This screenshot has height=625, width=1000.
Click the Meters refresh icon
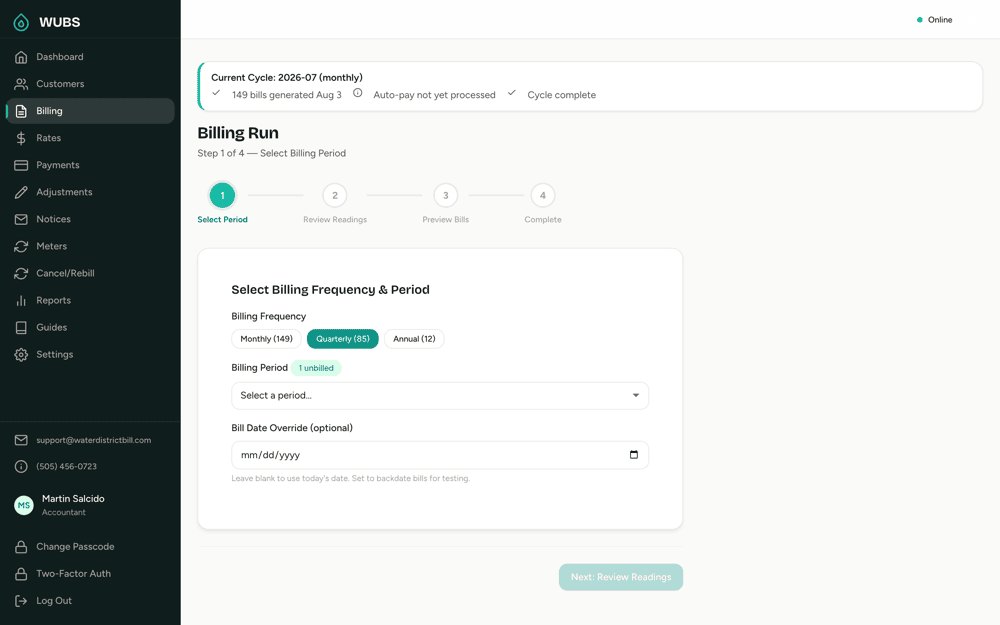pyautogui.click(x=21, y=246)
